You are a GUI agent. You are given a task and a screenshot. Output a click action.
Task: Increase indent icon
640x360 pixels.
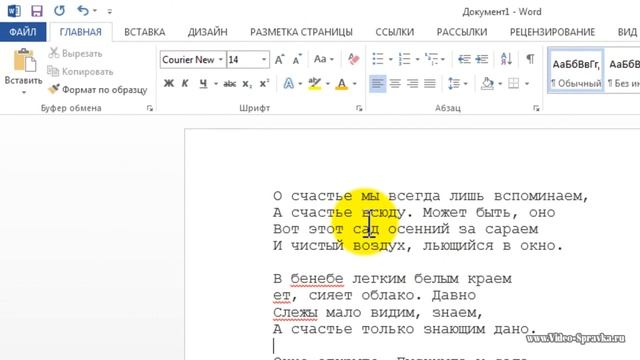(x=482, y=59)
